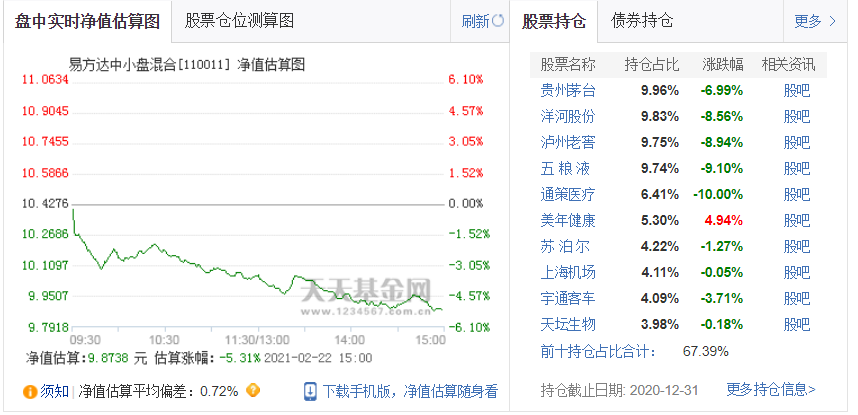Click the question mark help icon
This screenshot has width=858, height=415.
(x=253, y=391)
